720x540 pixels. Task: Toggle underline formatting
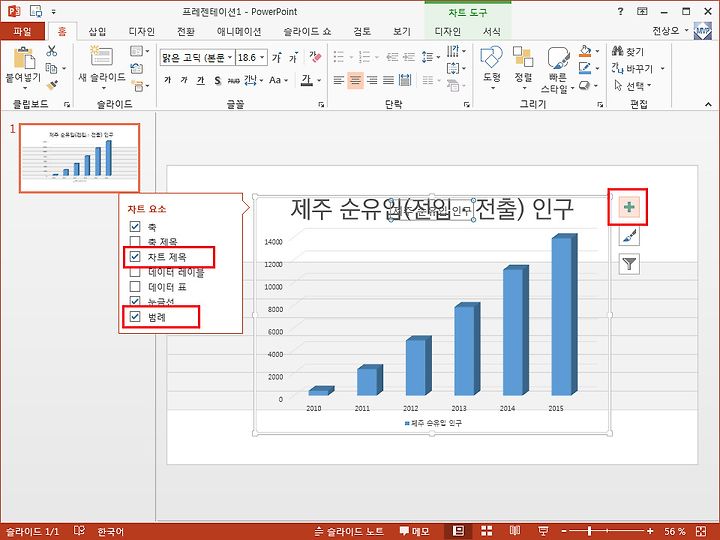click(x=200, y=80)
